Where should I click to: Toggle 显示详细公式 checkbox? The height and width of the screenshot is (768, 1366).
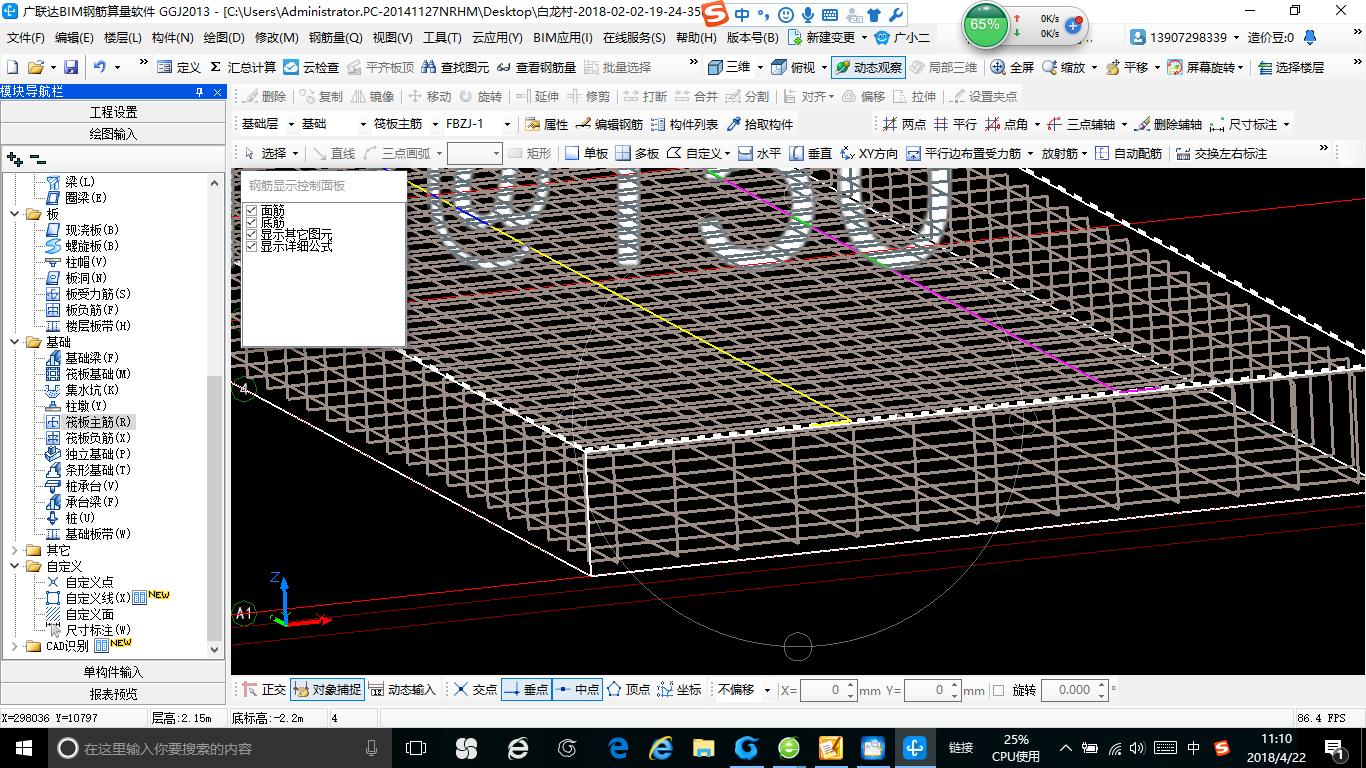point(251,246)
